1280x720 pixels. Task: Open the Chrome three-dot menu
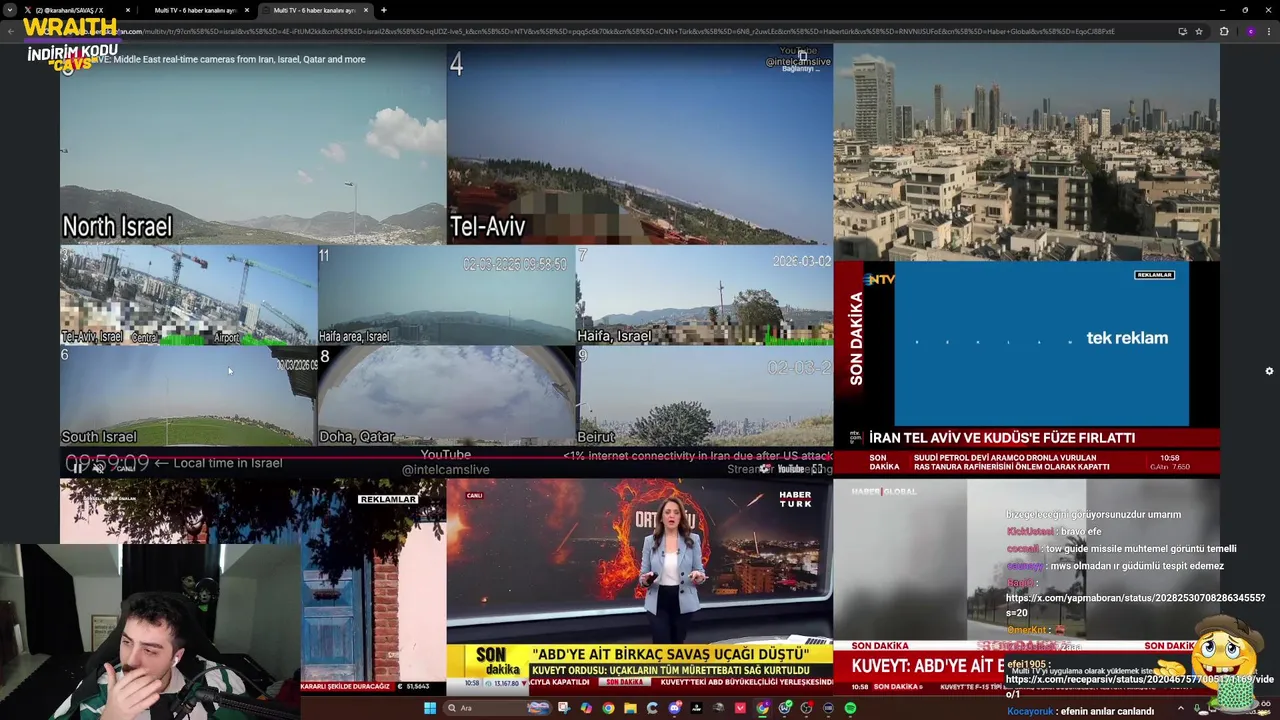[1268, 31]
